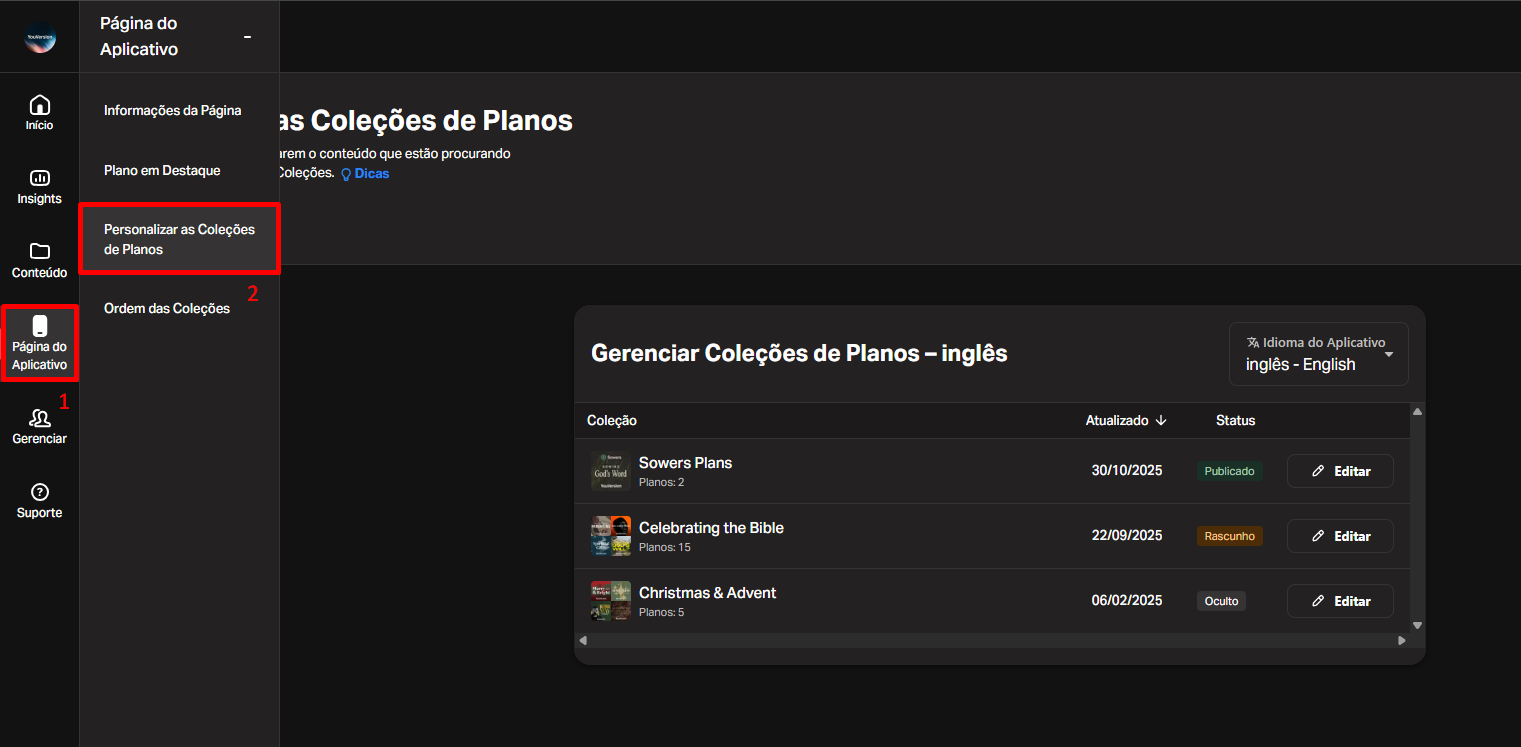The height and width of the screenshot is (747, 1521).
Task: Open the Início home icon
Action: 40,105
